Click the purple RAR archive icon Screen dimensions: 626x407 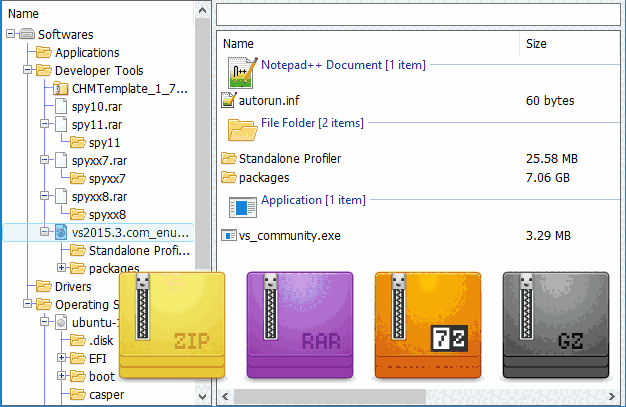[x=300, y=325]
